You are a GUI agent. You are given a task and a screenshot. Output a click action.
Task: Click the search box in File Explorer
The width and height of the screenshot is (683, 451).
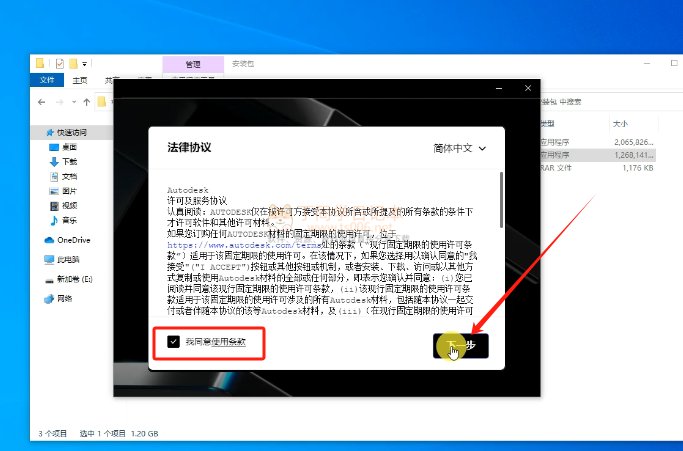tap(610, 102)
